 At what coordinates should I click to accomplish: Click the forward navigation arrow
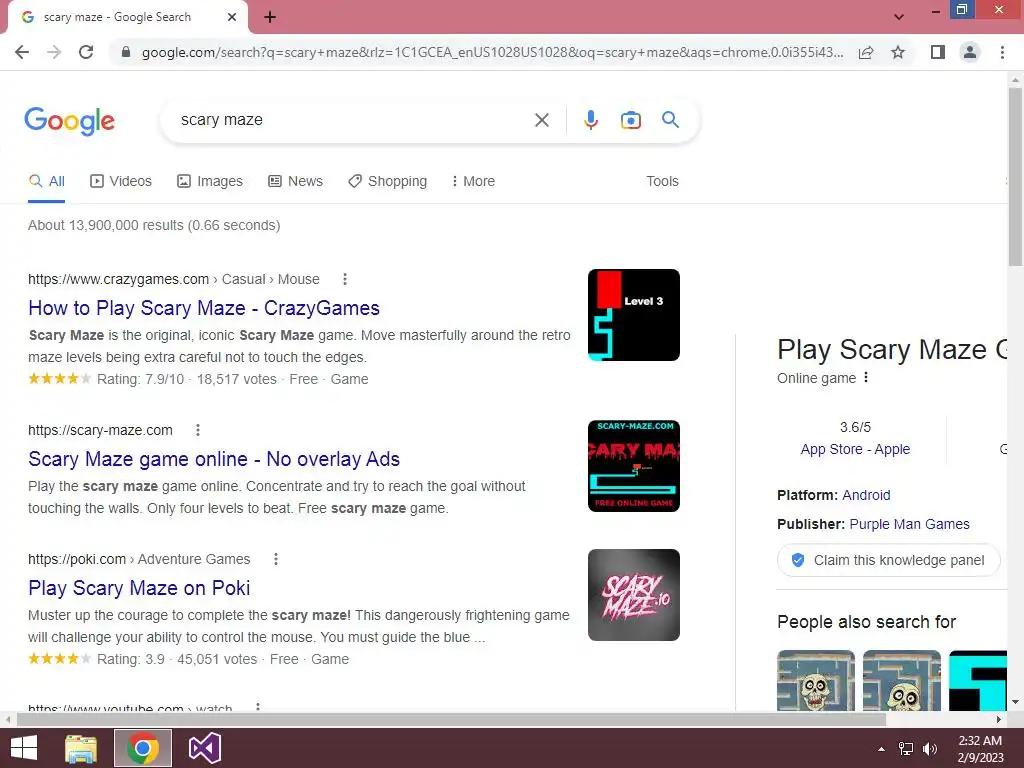[54, 52]
